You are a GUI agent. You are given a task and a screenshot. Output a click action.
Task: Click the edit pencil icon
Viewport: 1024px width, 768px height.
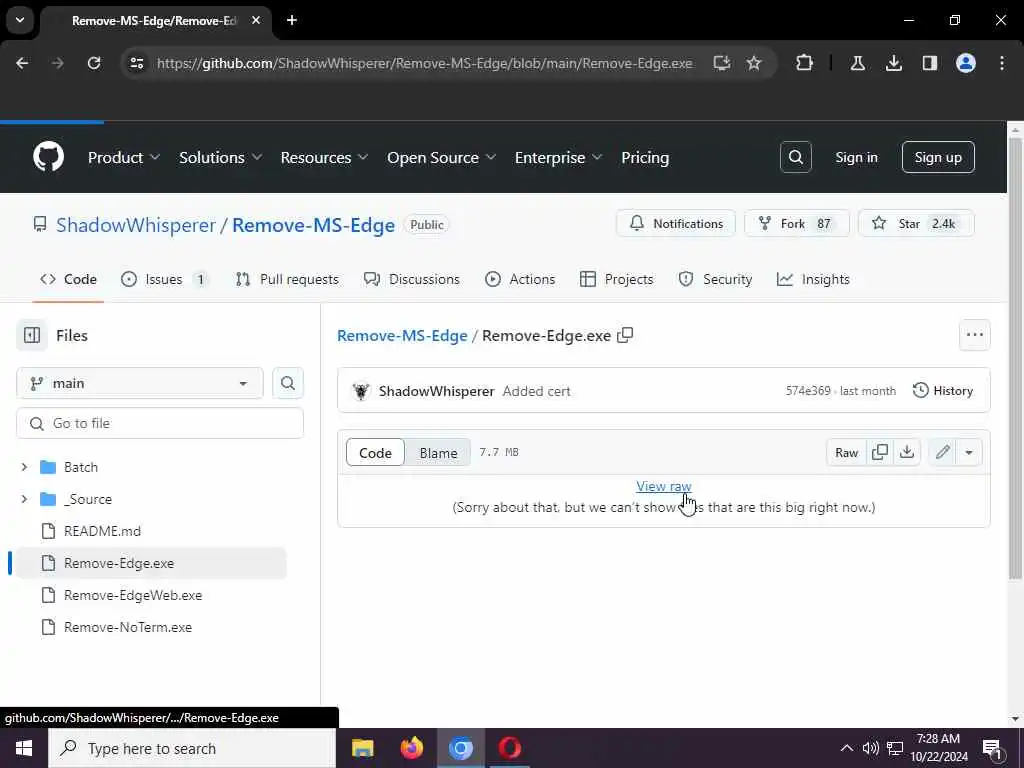tap(942, 452)
